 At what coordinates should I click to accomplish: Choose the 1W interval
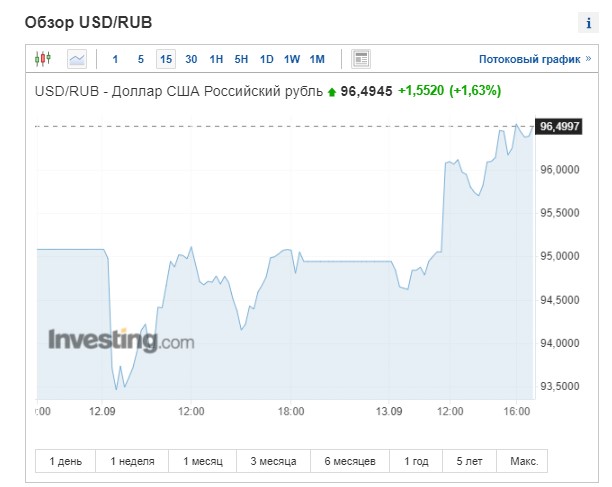[x=292, y=59]
